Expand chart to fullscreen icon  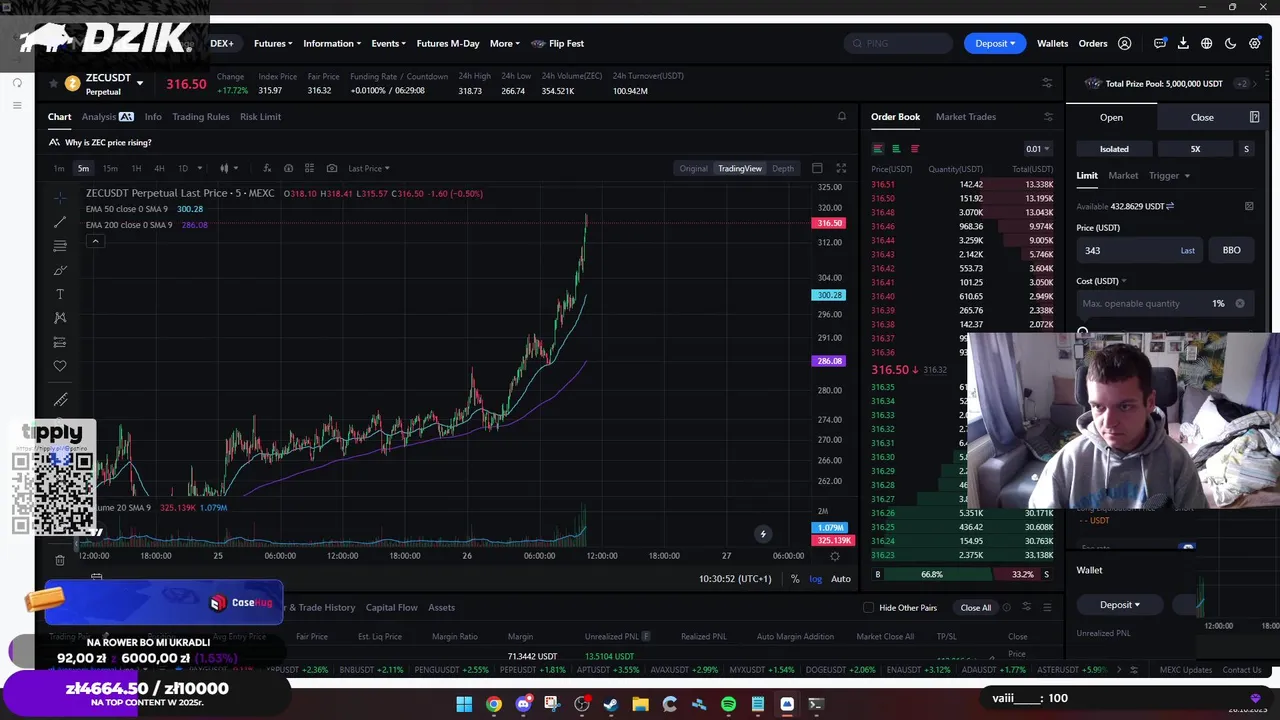click(x=841, y=168)
